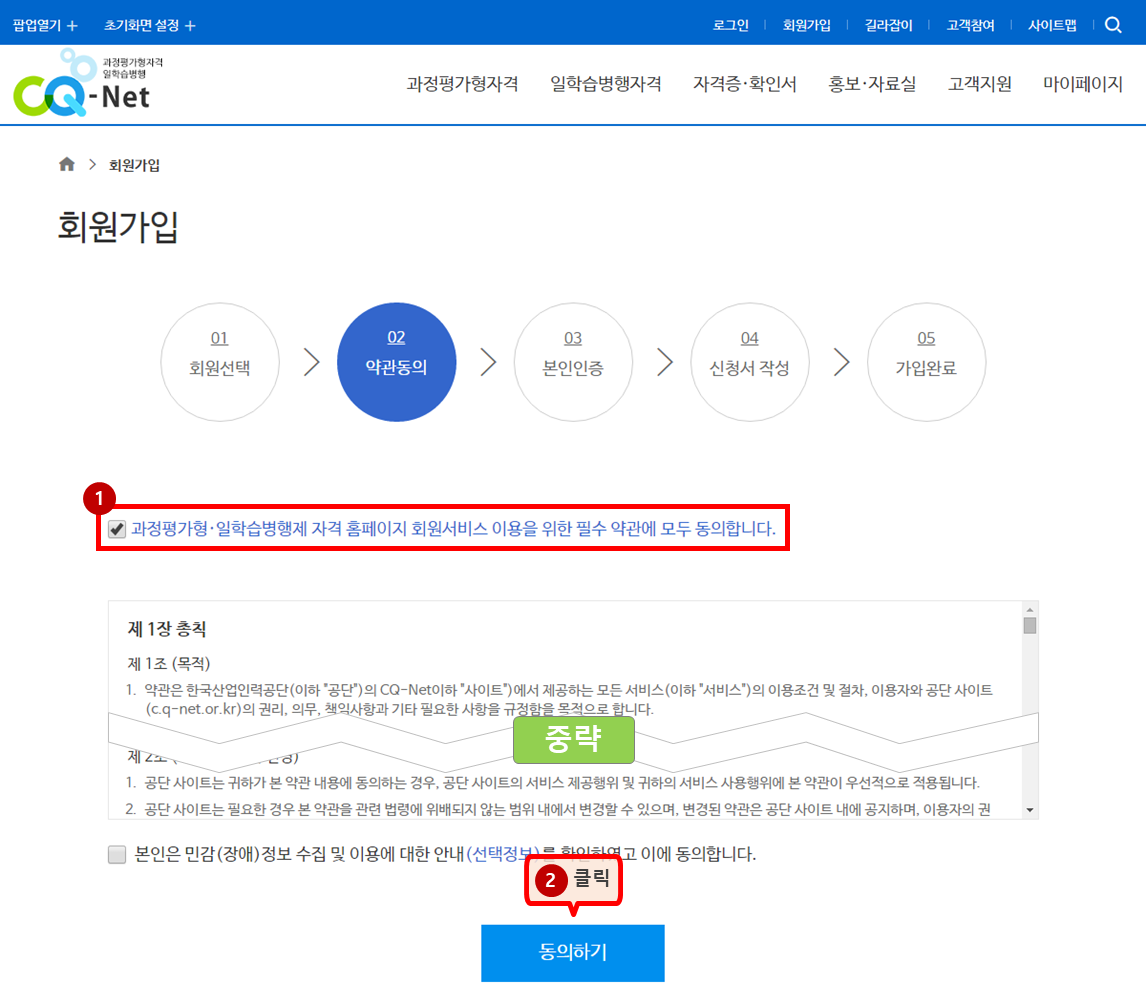Click the 초기화면 설정 text
Screen dimensions: 1146x1002
click(141, 26)
